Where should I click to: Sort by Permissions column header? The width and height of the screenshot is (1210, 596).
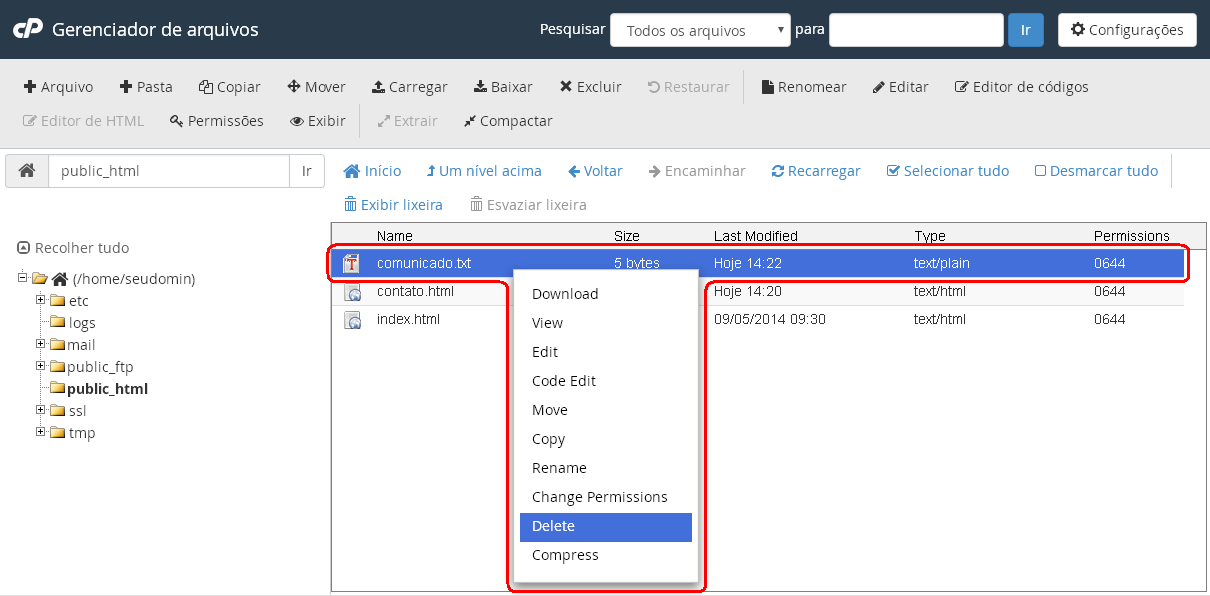[x=1132, y=236]
